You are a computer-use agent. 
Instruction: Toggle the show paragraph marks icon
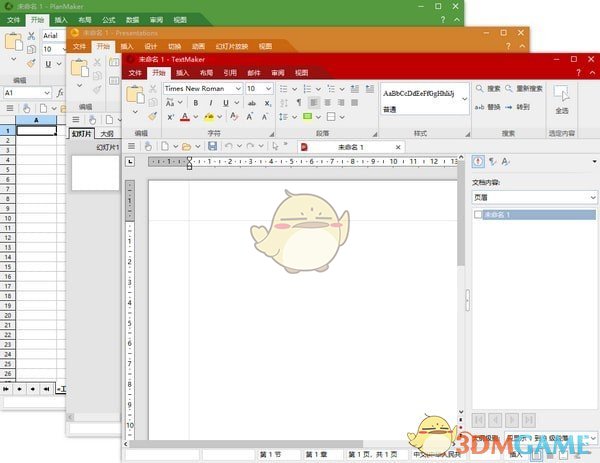(x=299, y=103)
